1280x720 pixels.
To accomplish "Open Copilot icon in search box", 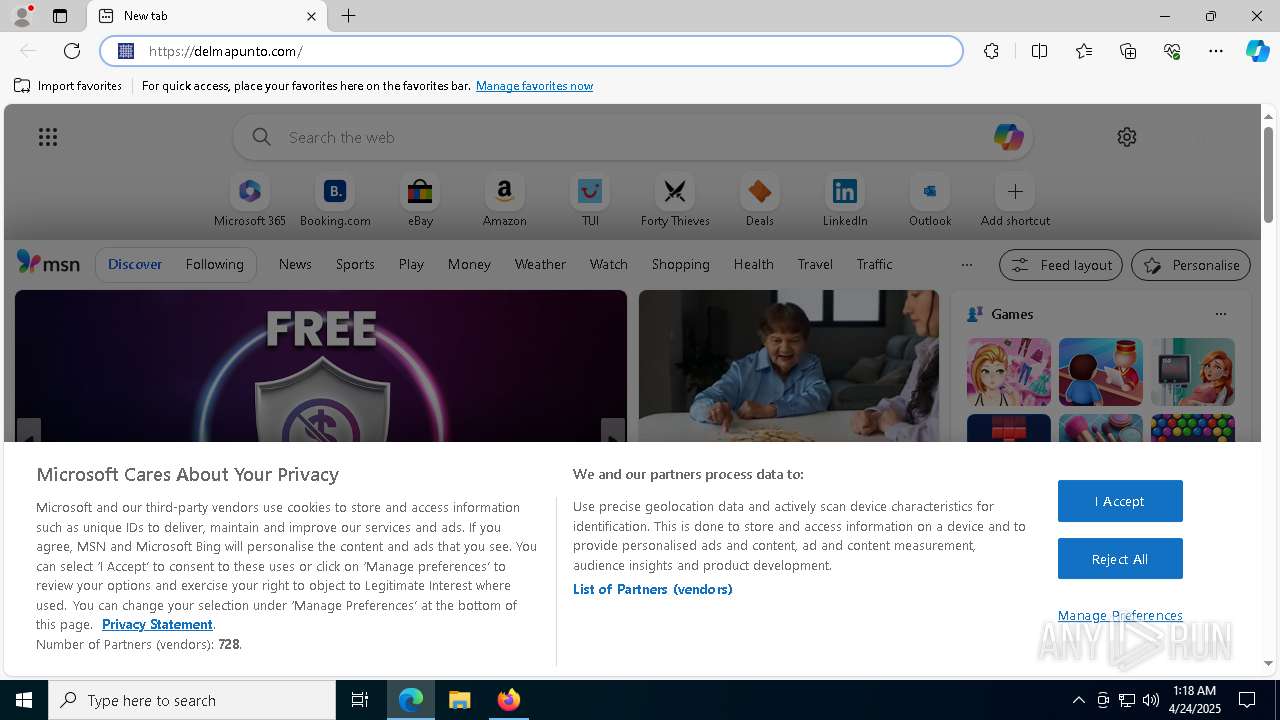I will click(x=1008, y=137).
